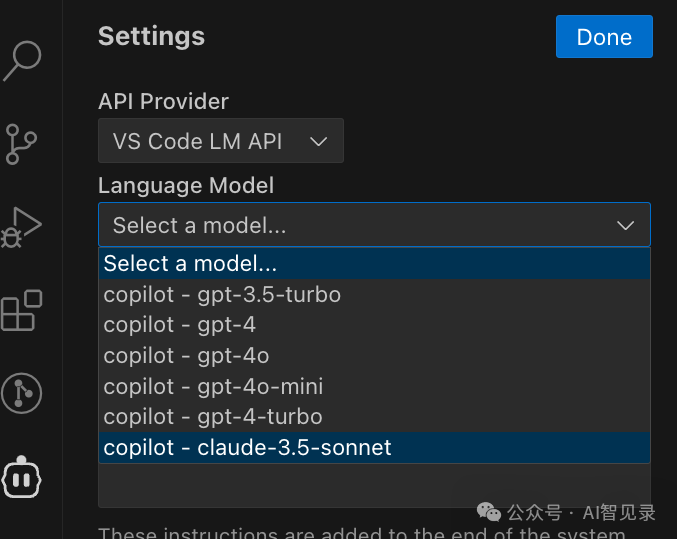Click the text area below the model list
This screenshot has height=539, width=677.
(374, 486)
